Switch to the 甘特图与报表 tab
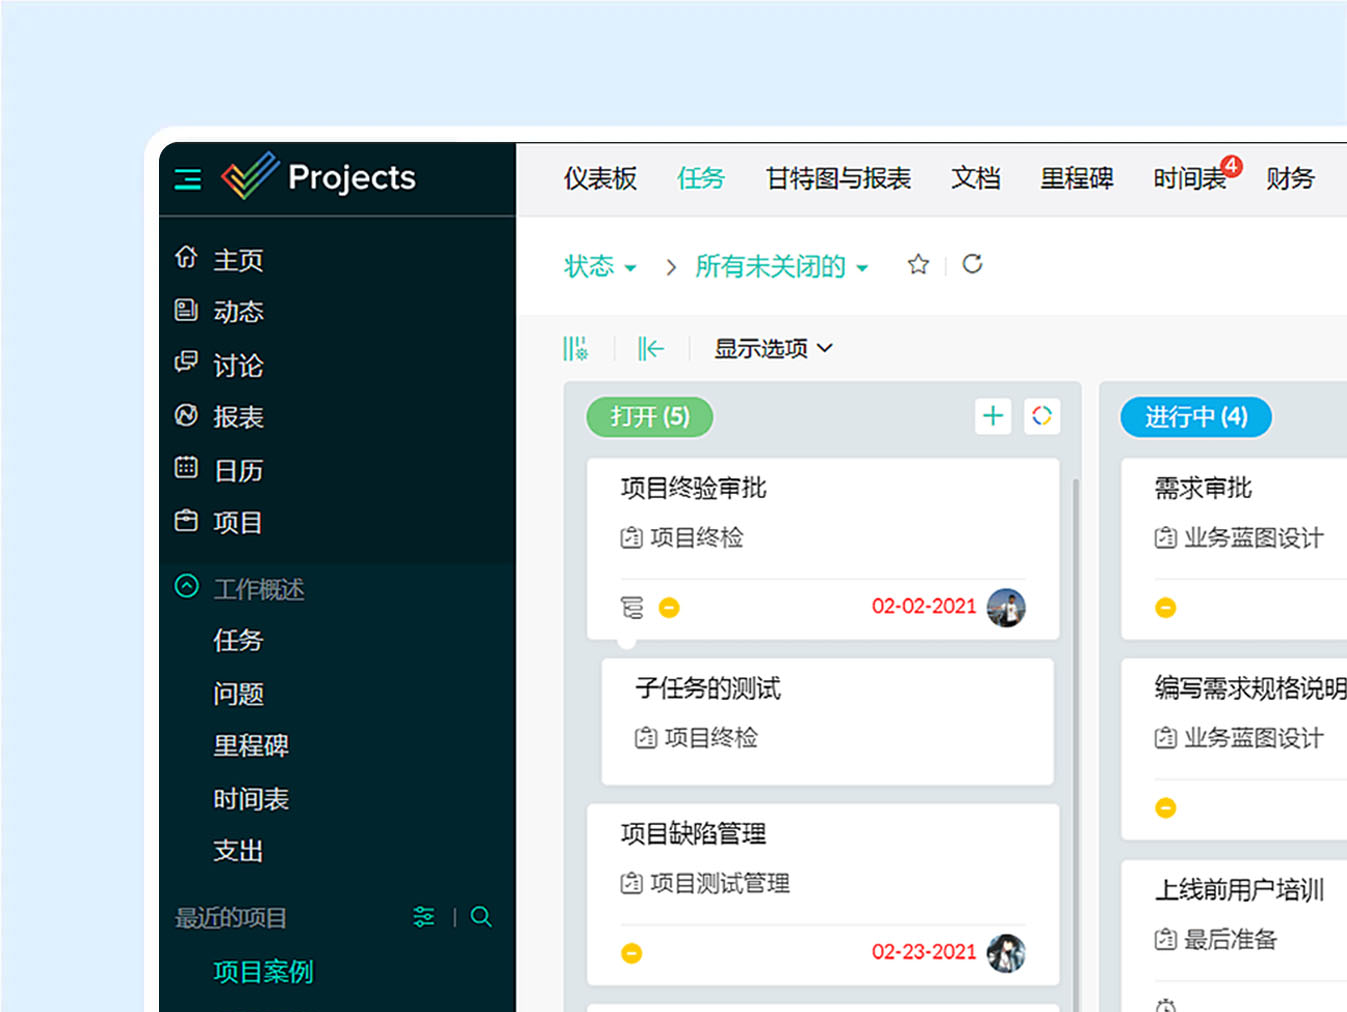This screenshot has width=1347, height=1012. tap(838, 179)
